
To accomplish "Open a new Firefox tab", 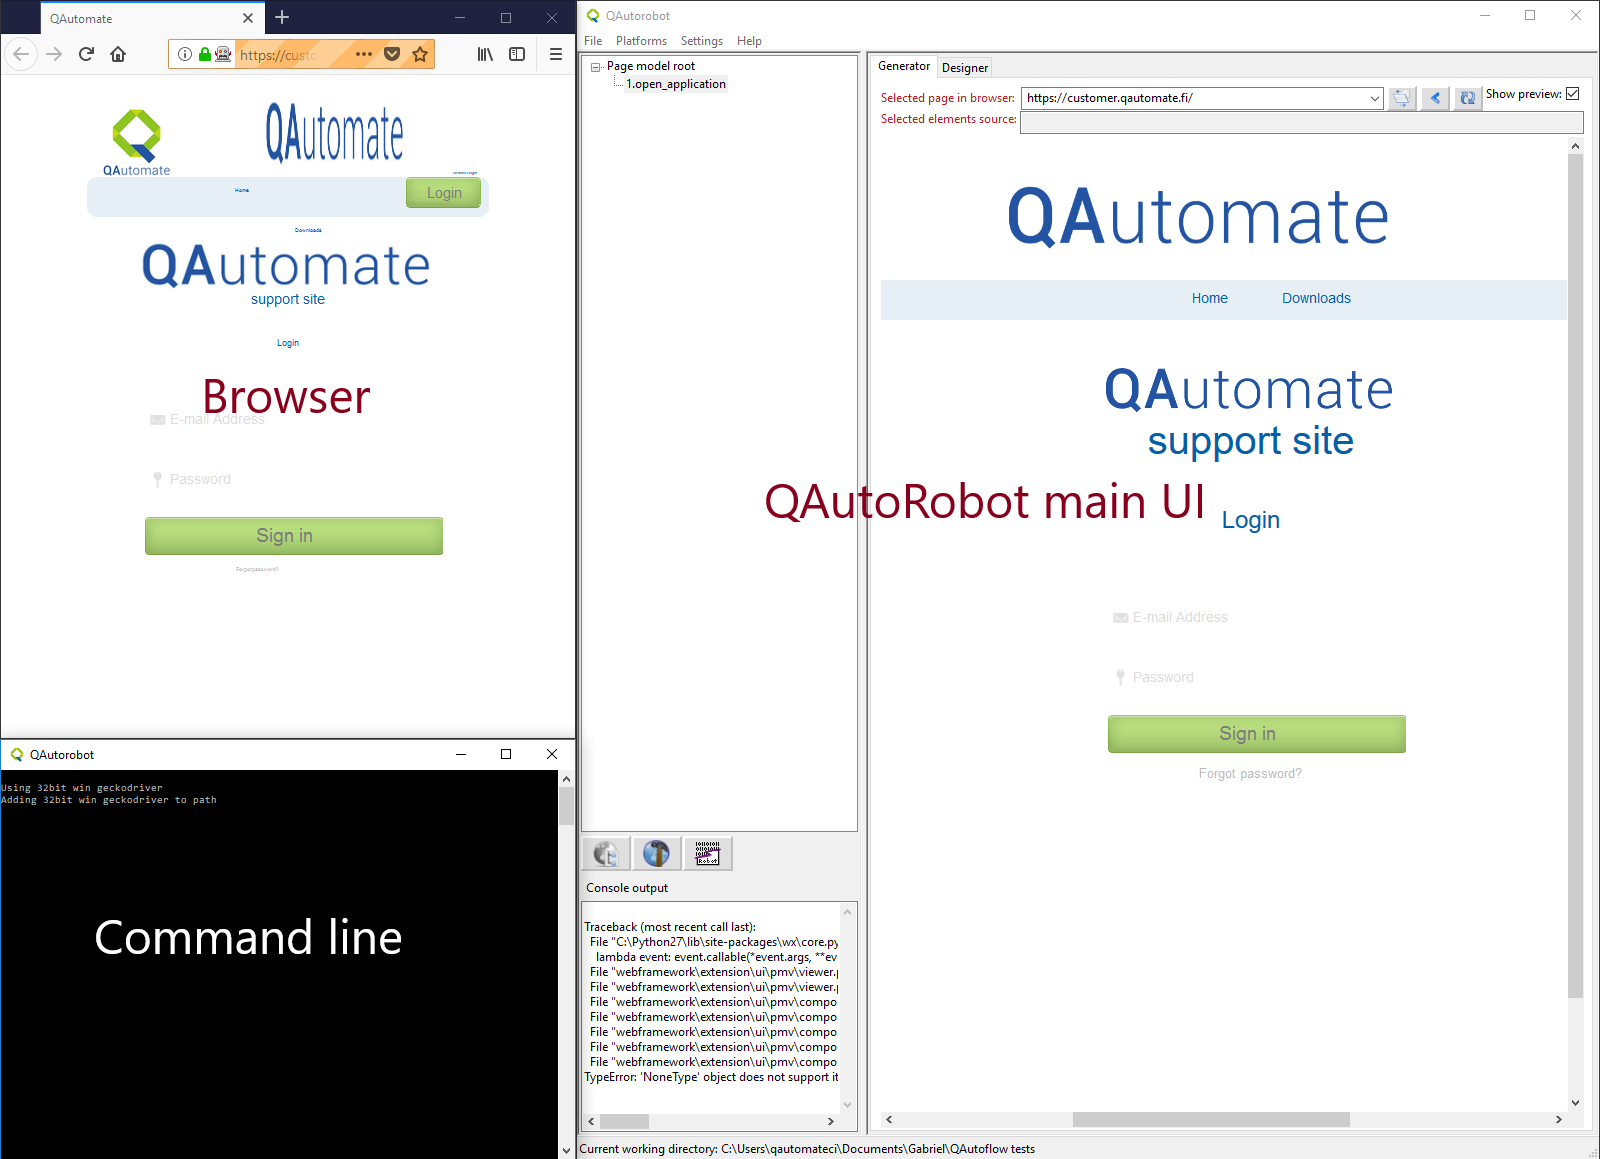I will (x=282, y=17).
